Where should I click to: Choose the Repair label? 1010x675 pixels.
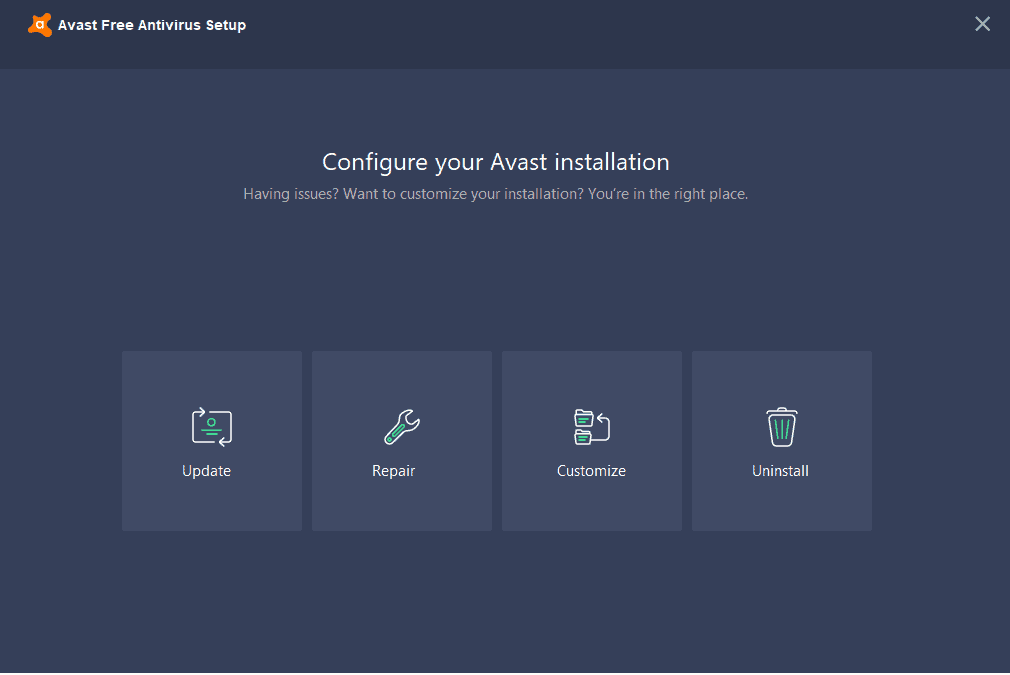click(x=394, y=471)
